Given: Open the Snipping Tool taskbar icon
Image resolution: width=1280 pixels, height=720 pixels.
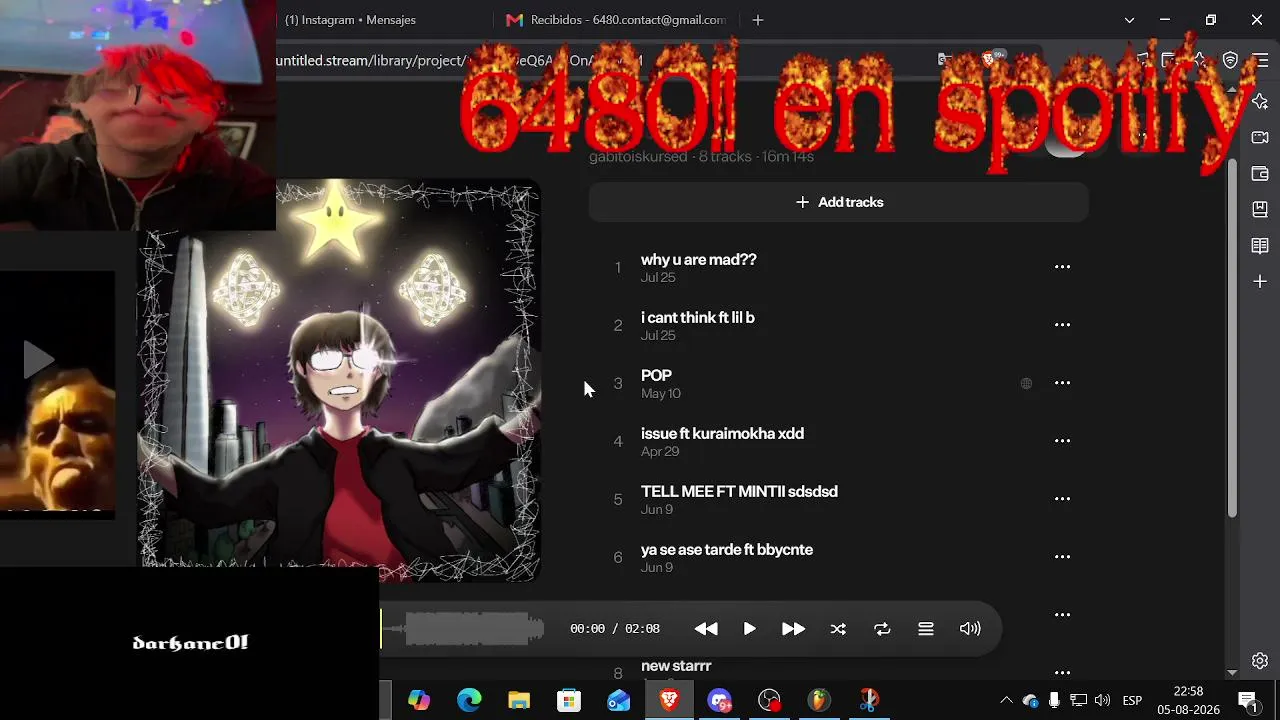Looking at the screenshot, I should [869, 701].
